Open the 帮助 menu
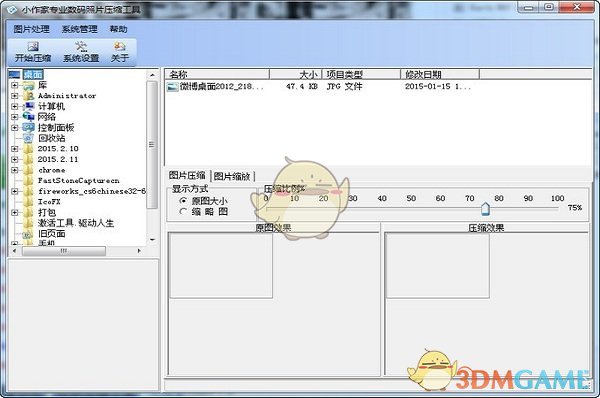The width and height of the screenshot is (600, 398). 118,29
